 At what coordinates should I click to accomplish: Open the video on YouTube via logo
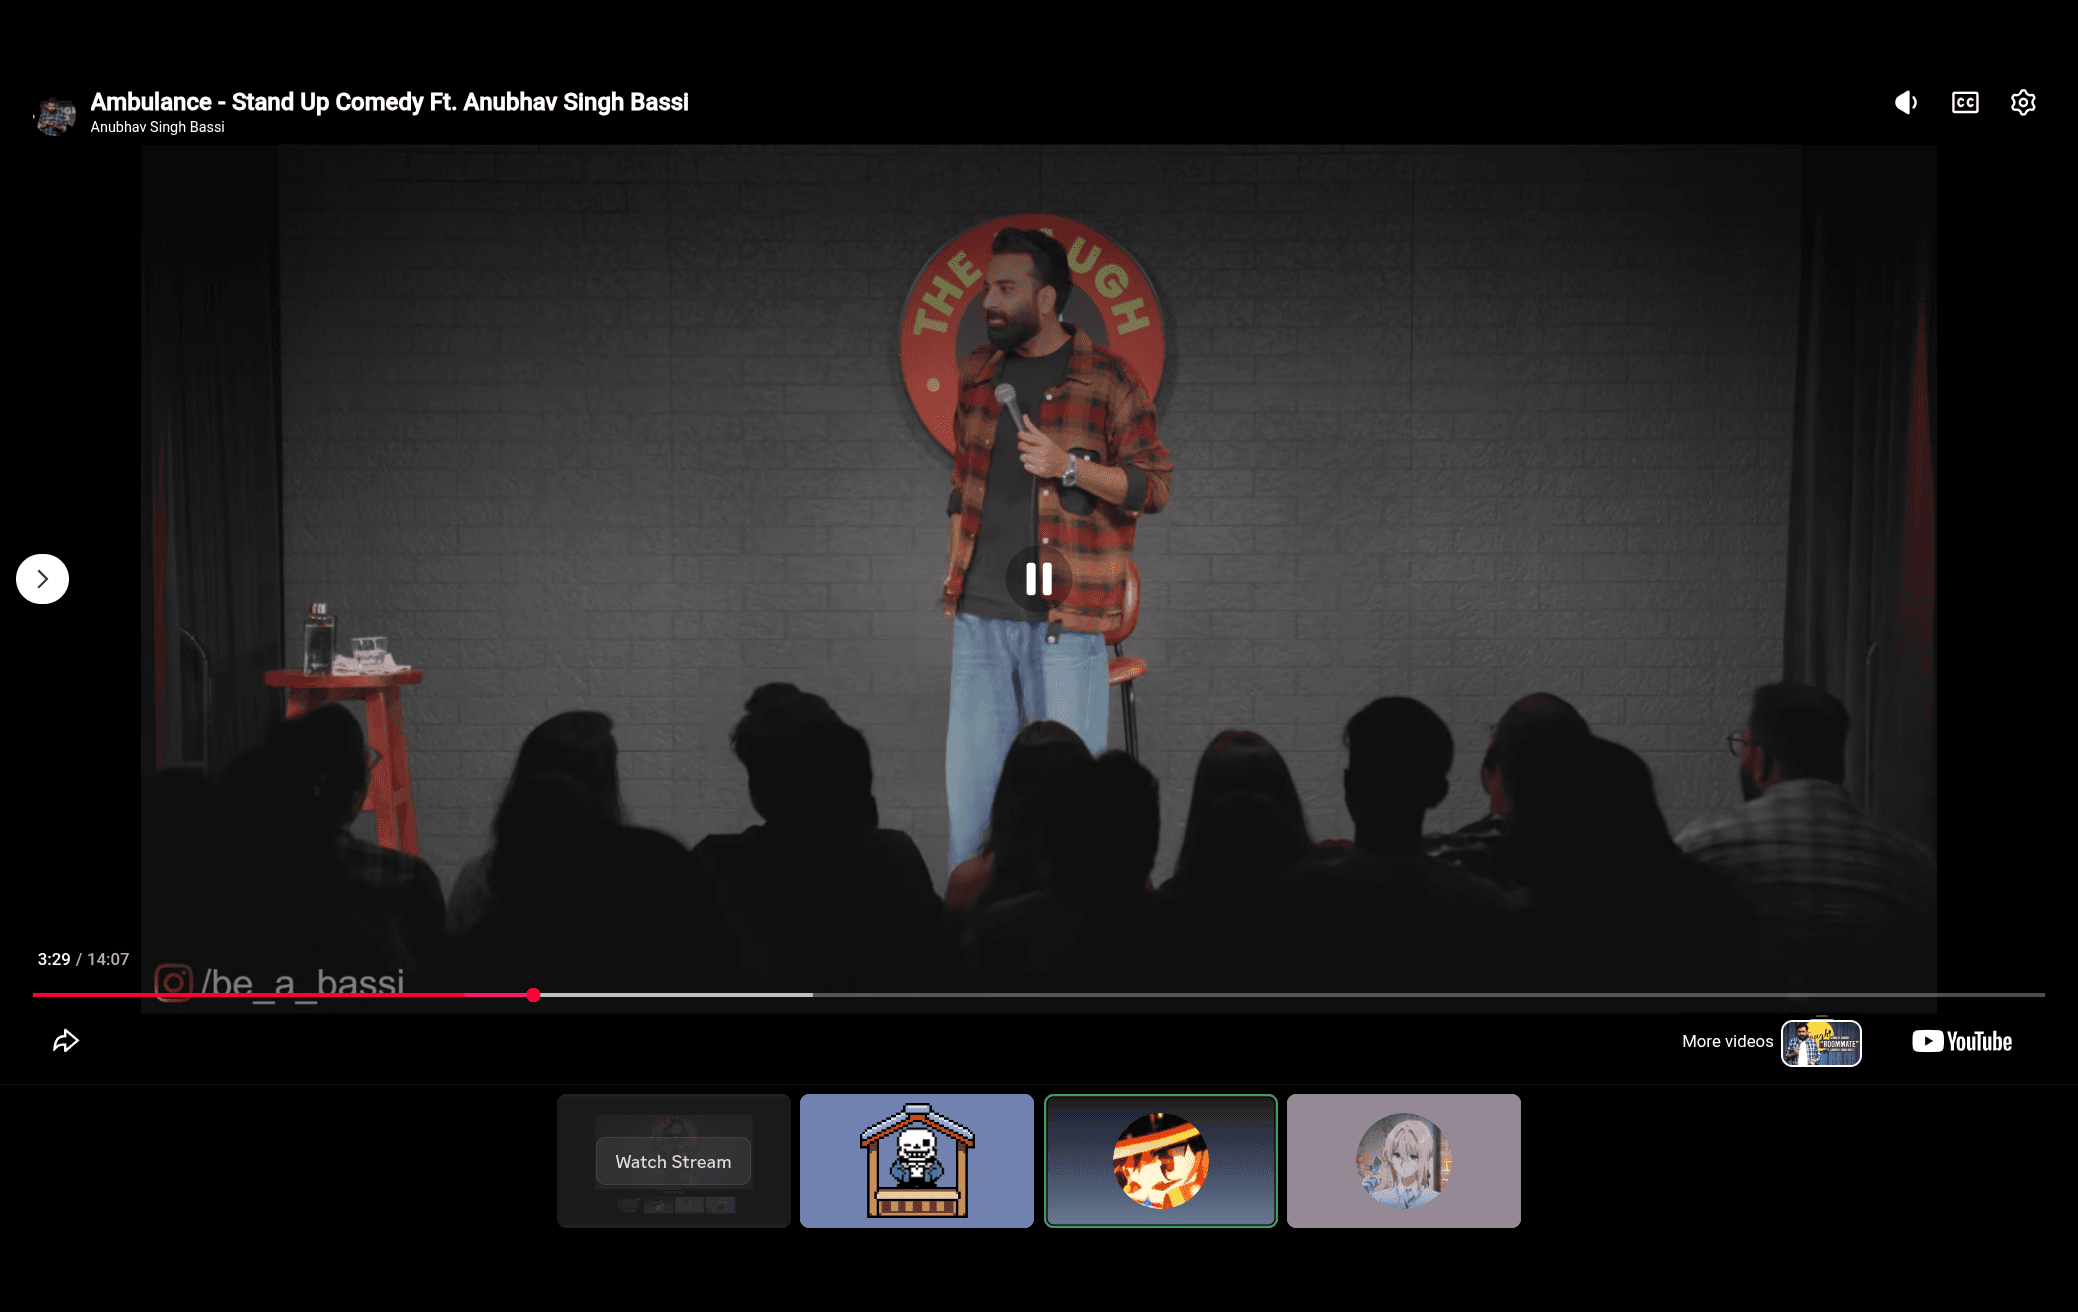(x=1962, y=1041)
